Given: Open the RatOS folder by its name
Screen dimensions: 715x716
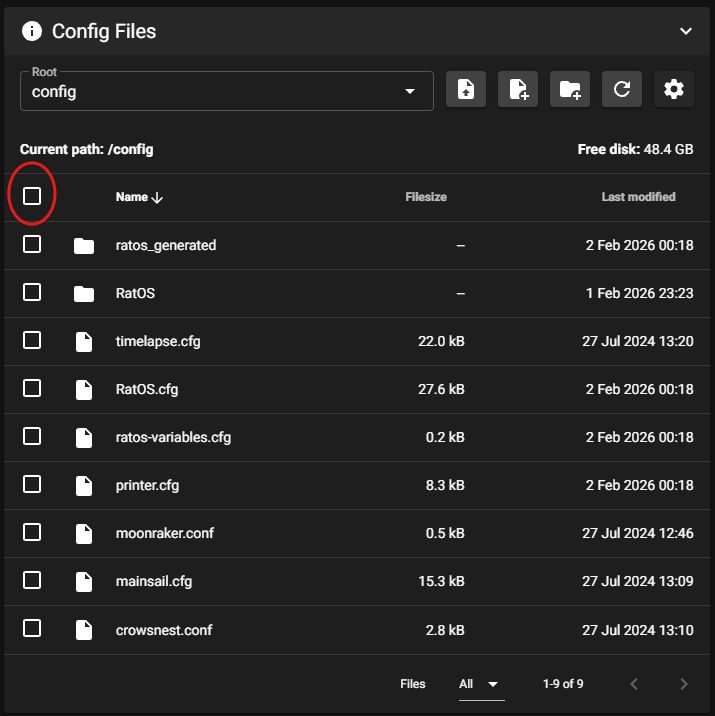Looking at the screenshot, I should 135,293.
